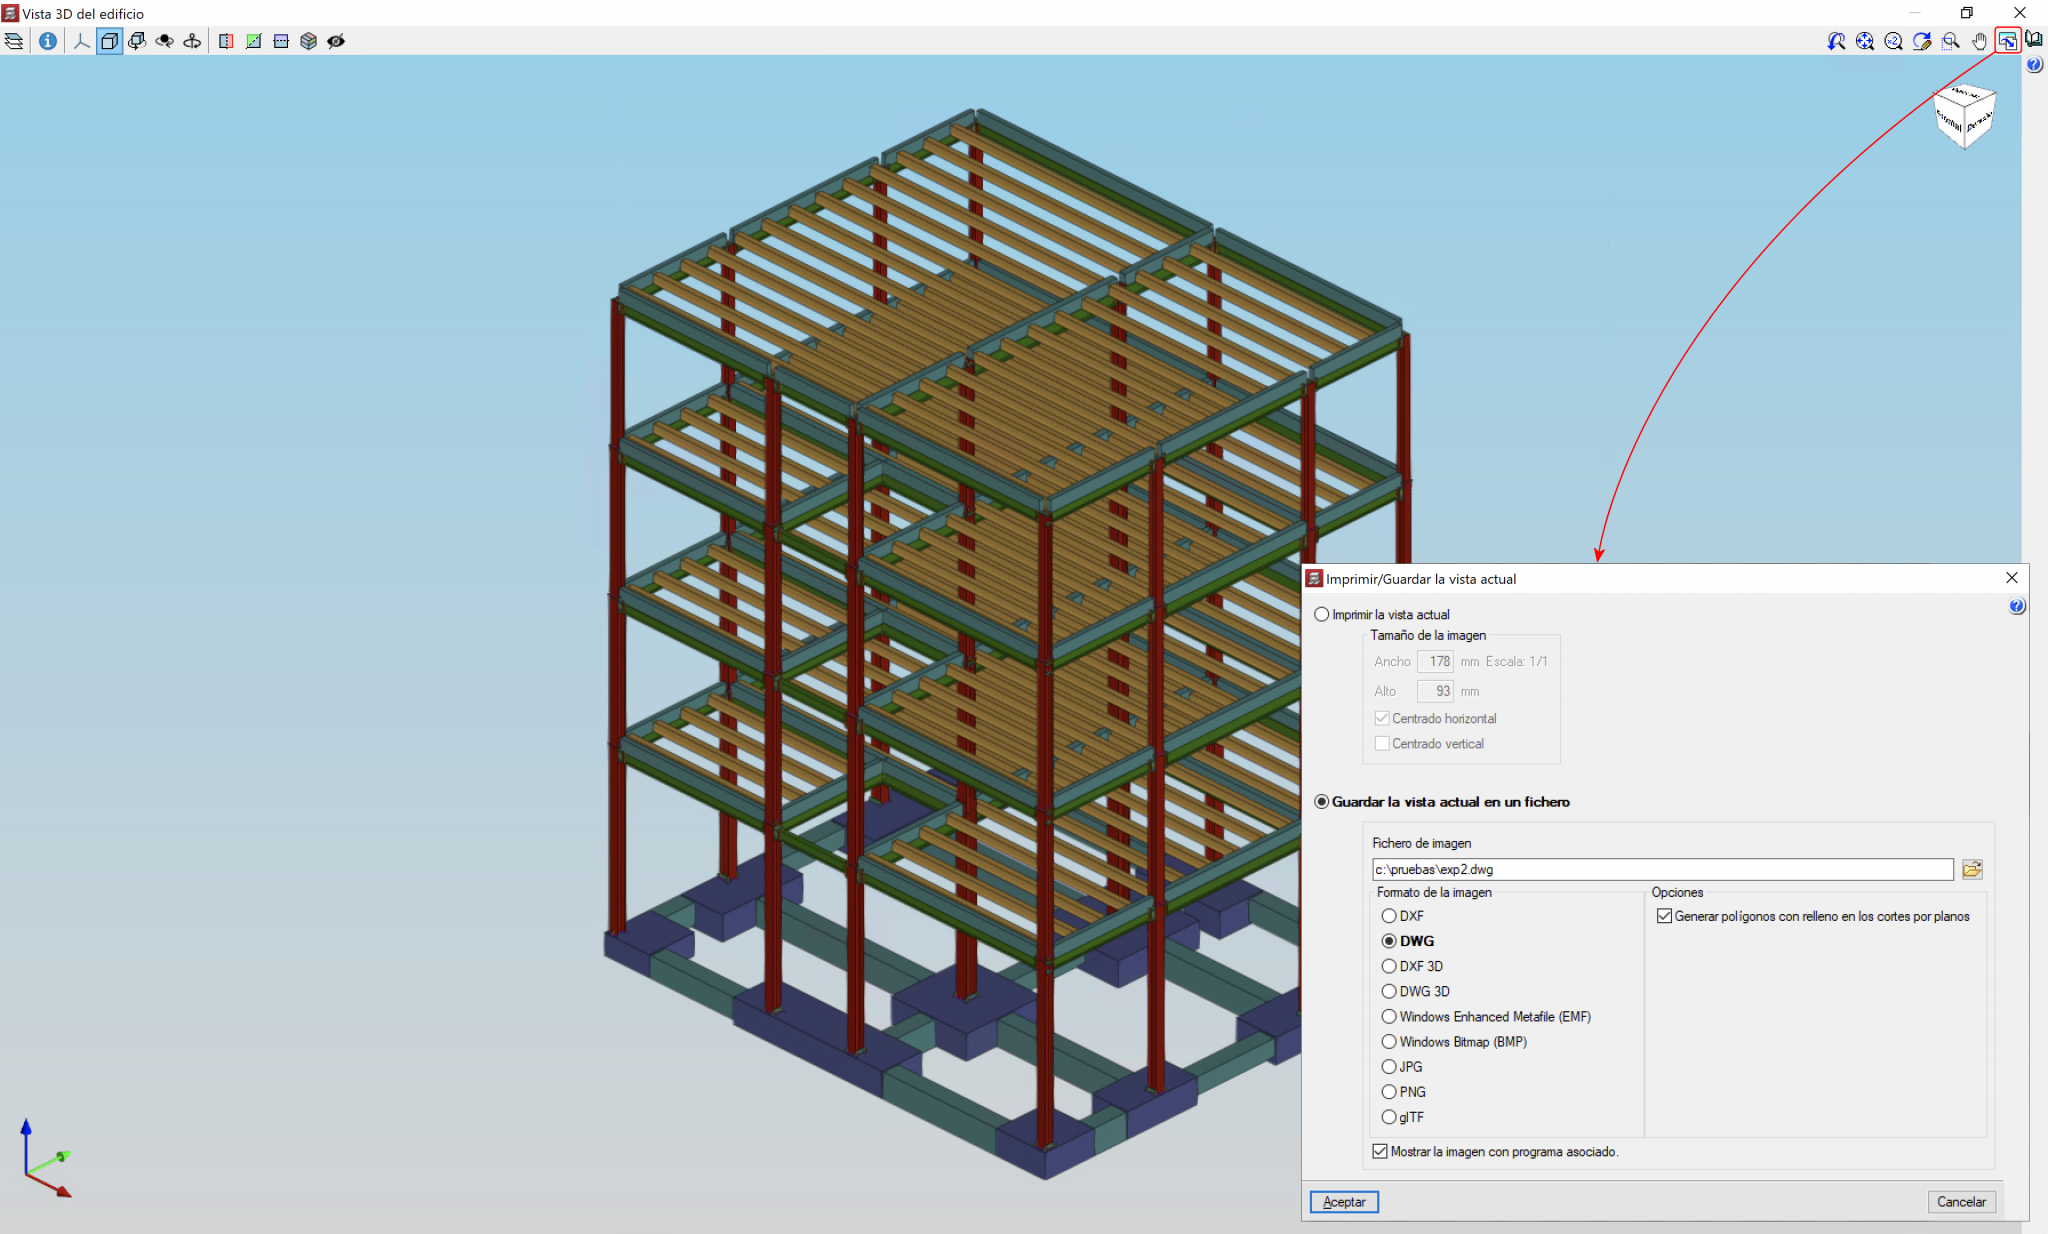Select the PNG image format option
The height and width of the screenshot is (1234, 2048).
coord(1390,1092)
